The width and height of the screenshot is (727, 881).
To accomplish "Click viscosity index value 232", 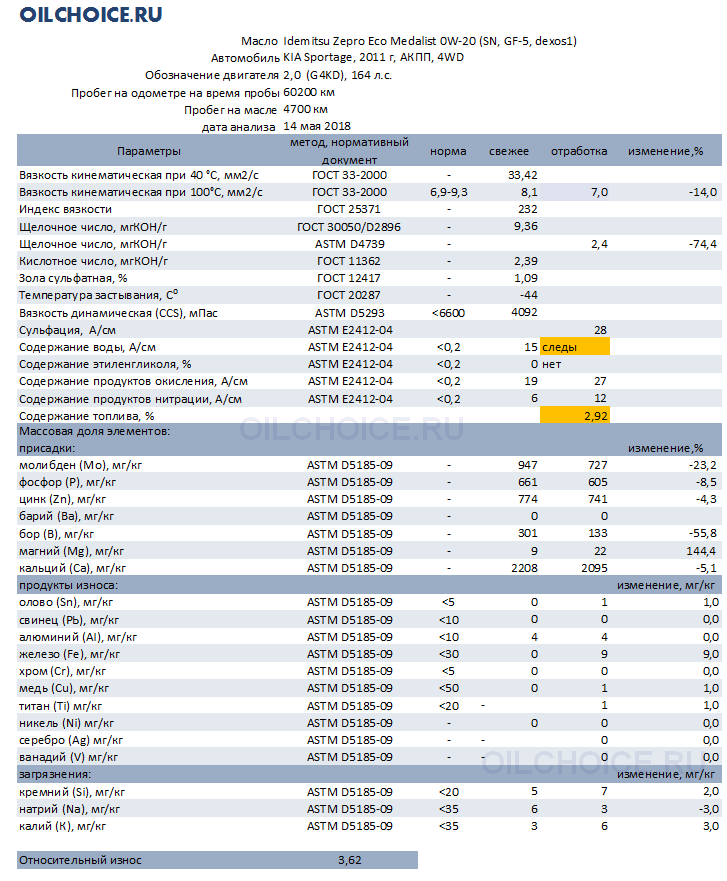I will pos(527,209).
